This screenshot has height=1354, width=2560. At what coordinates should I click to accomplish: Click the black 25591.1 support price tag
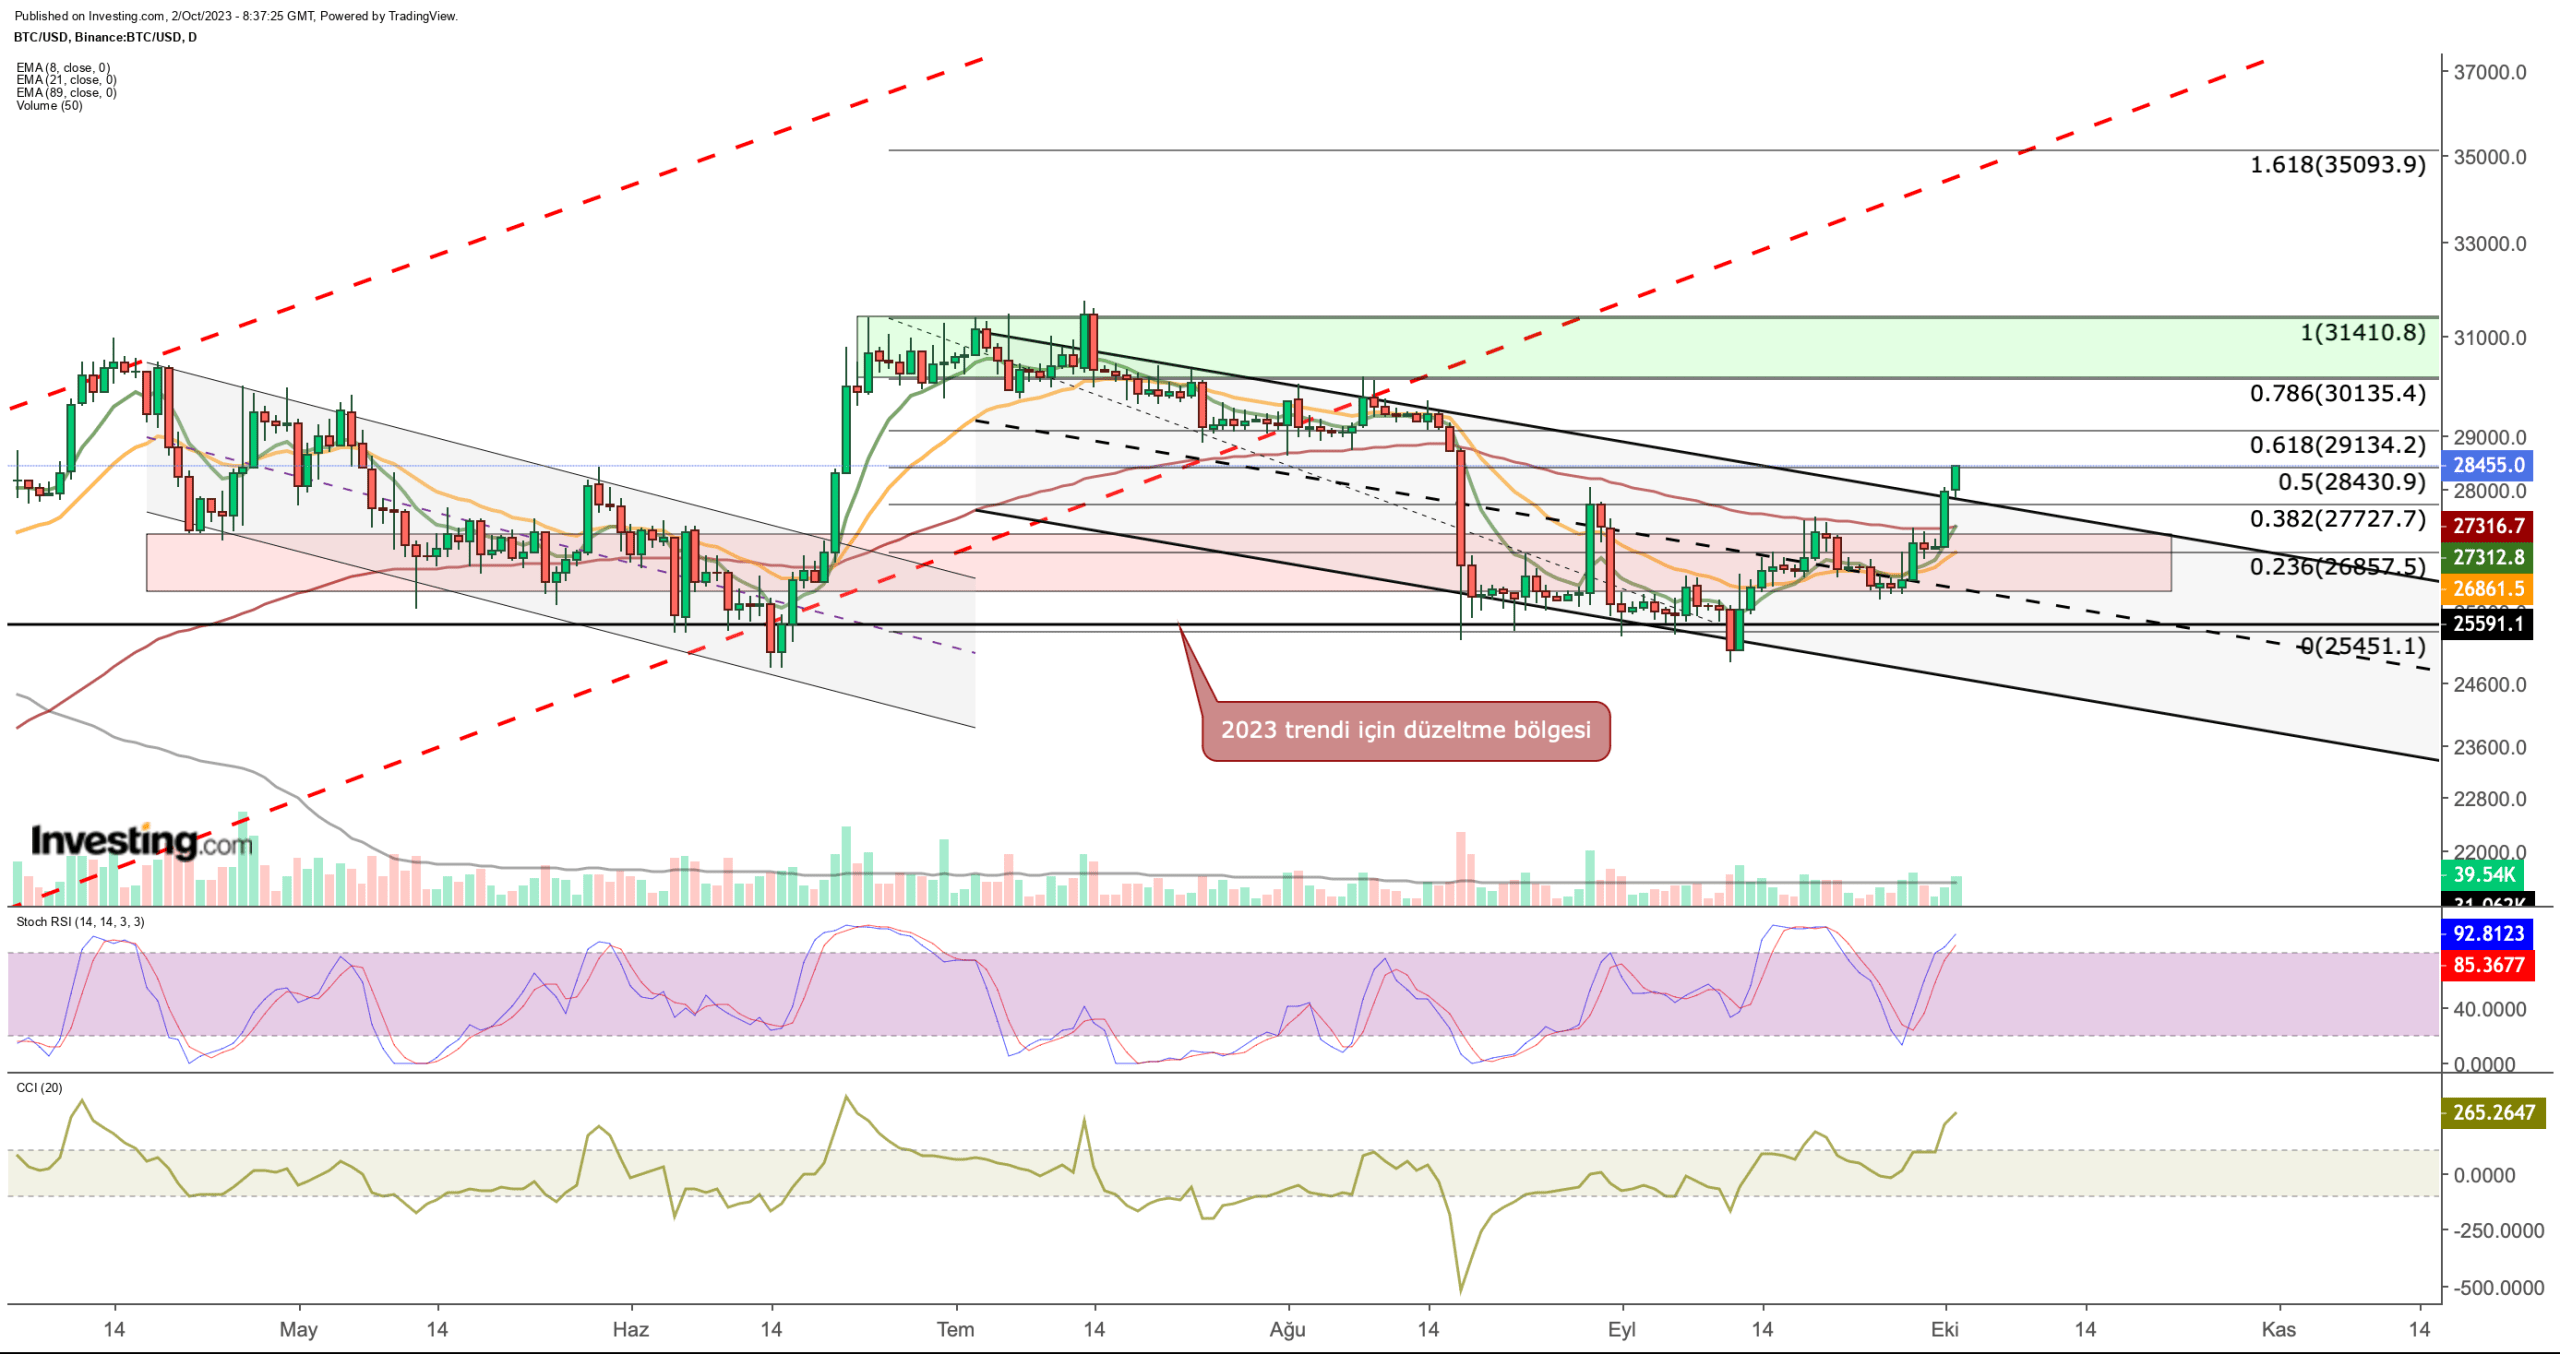(2487, 624)
